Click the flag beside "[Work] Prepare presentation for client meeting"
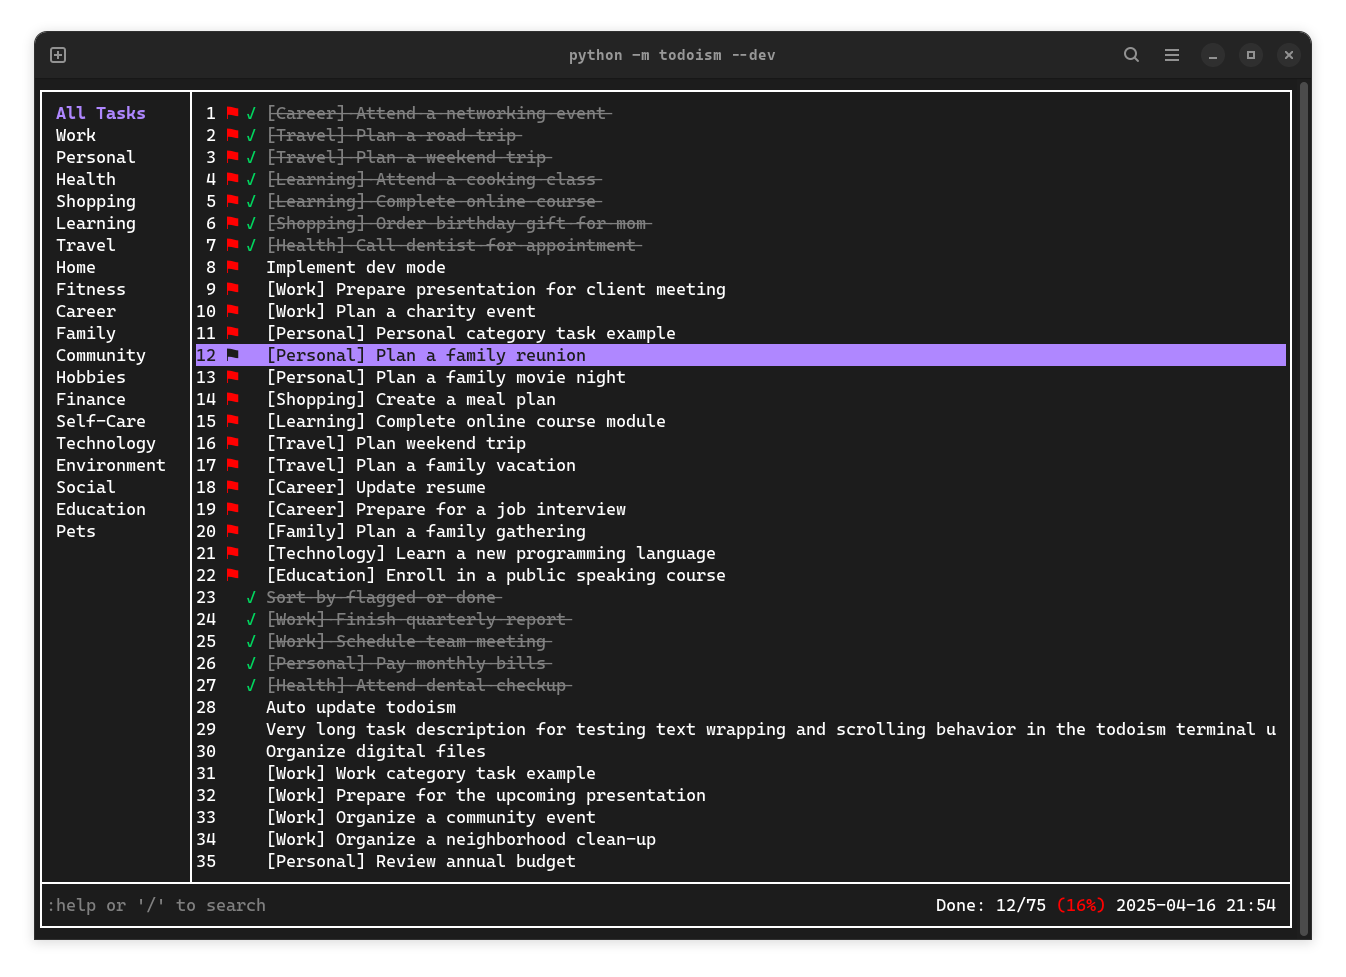This screenshot has height=977, width=1346. point(233,289)
